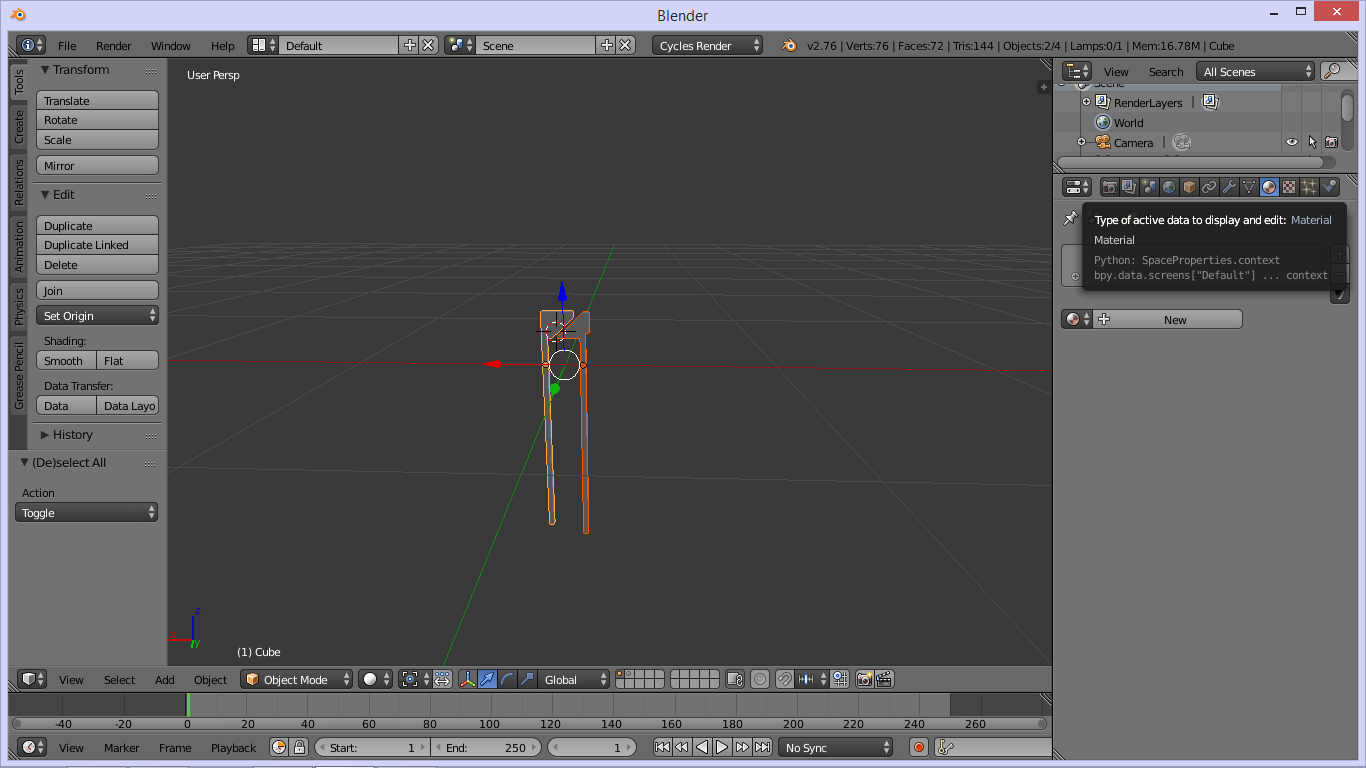Select the translate manipulator arrow icon
Screen dimensions: 1366x768
(487, 679)
